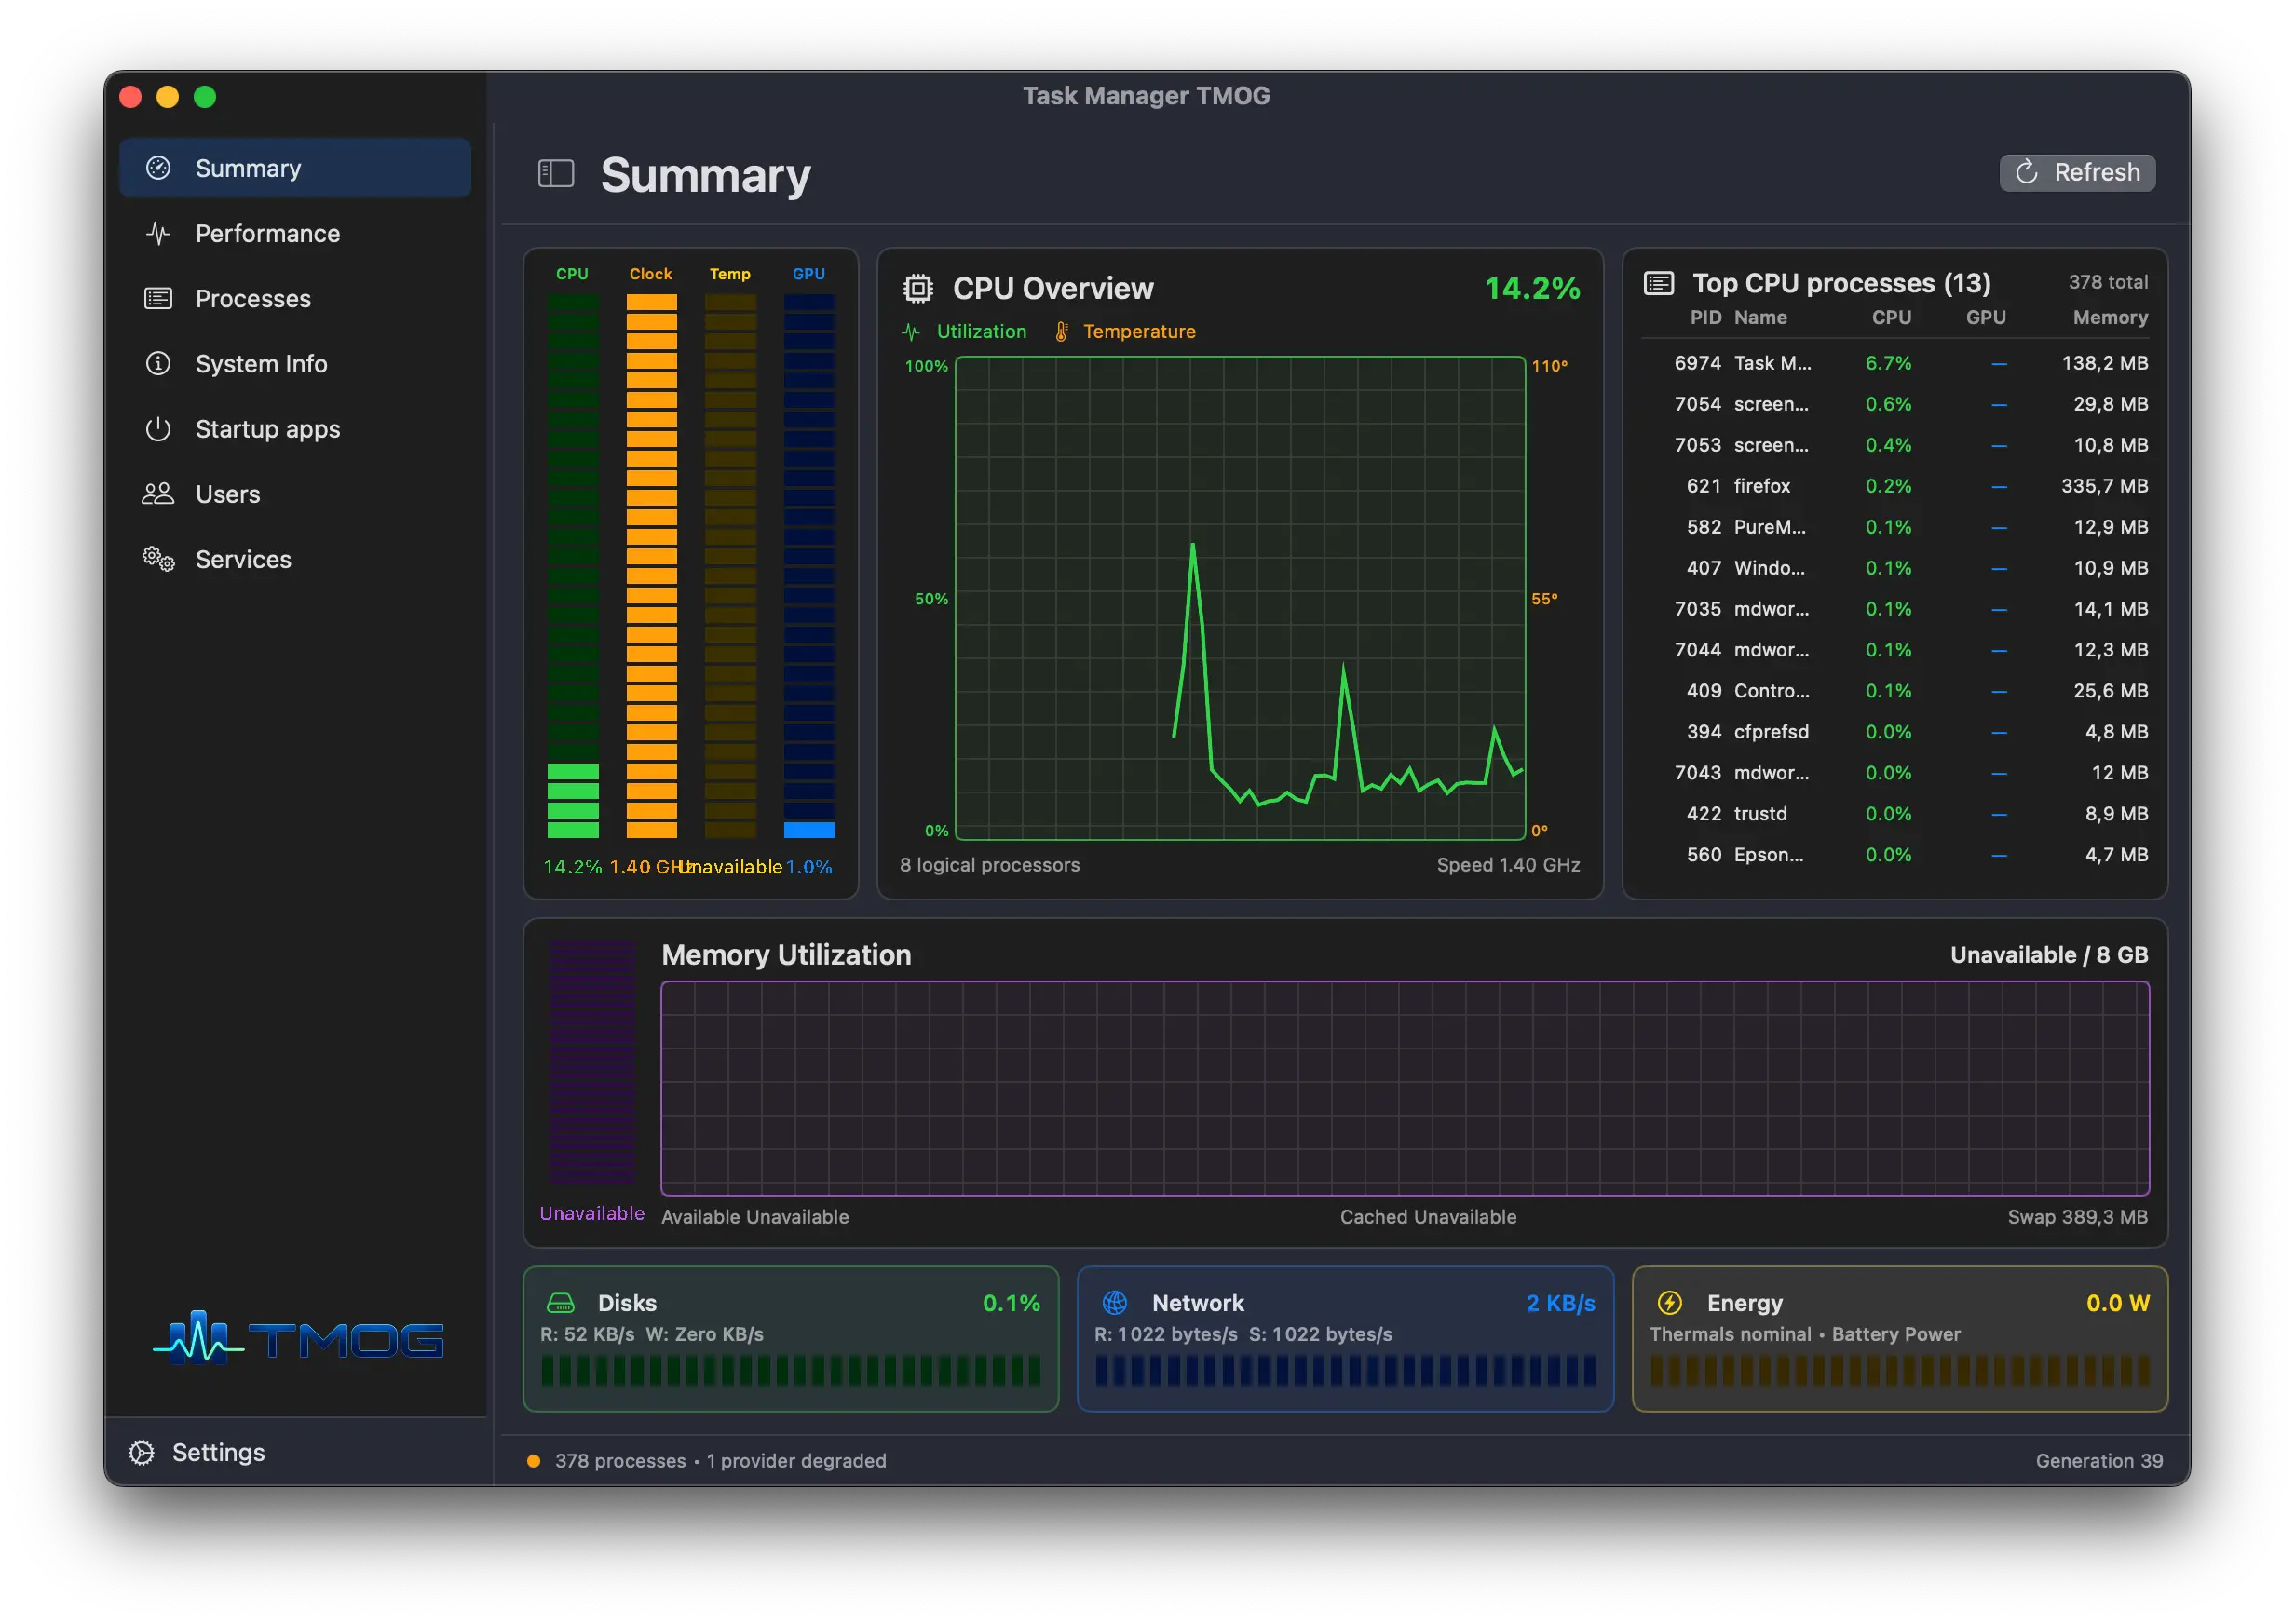Click 'Unavailable / 8 GB' memory text
Image resolution: width=2295 pixels, height=1624 pixels.
pyautogui.click(x=2049, y=955)
